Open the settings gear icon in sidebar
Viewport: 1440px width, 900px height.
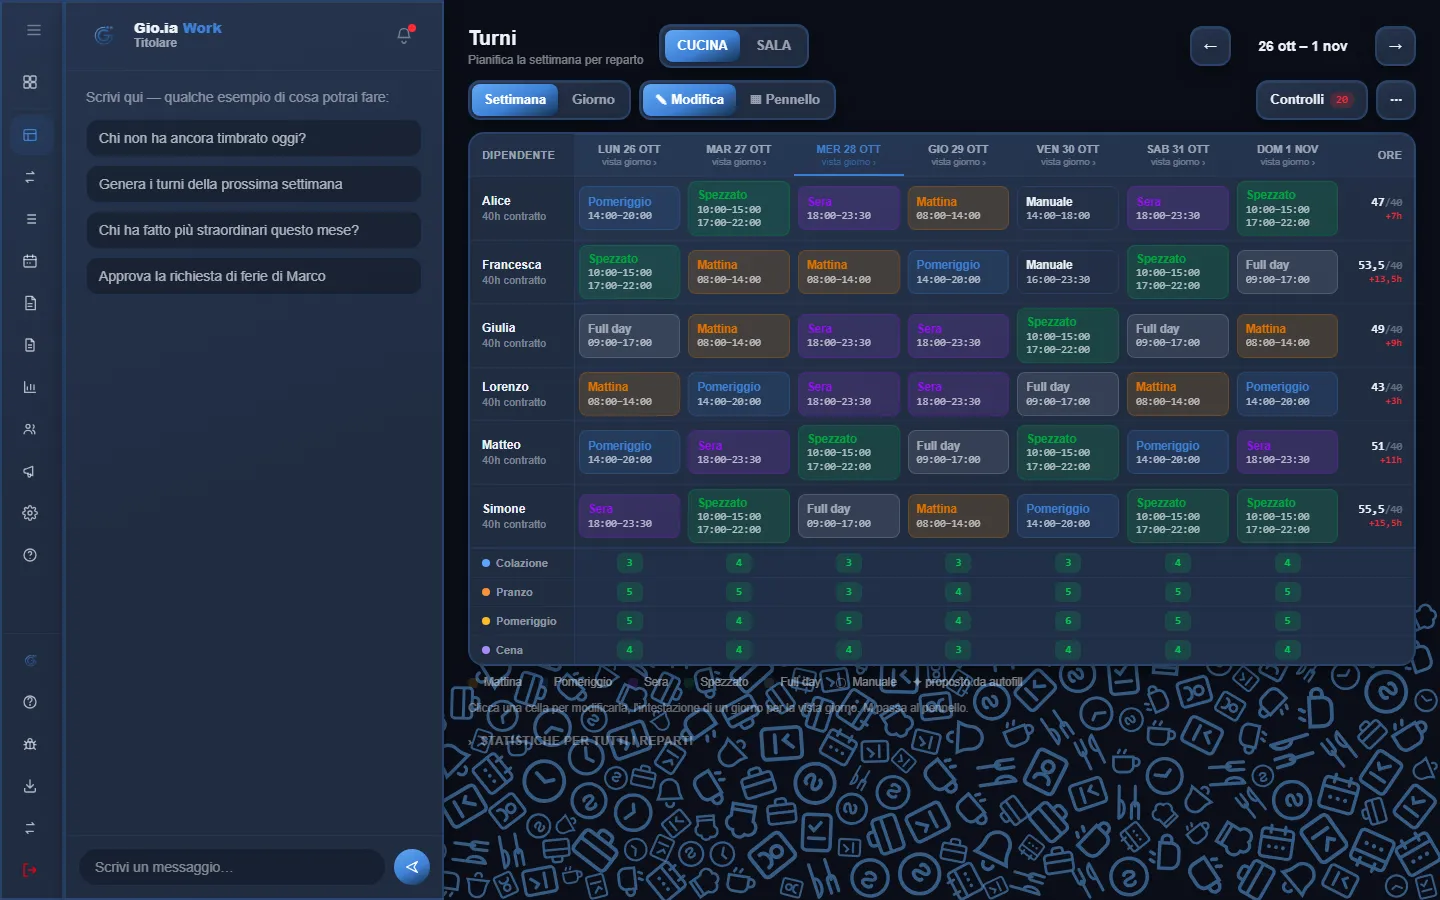30,513
